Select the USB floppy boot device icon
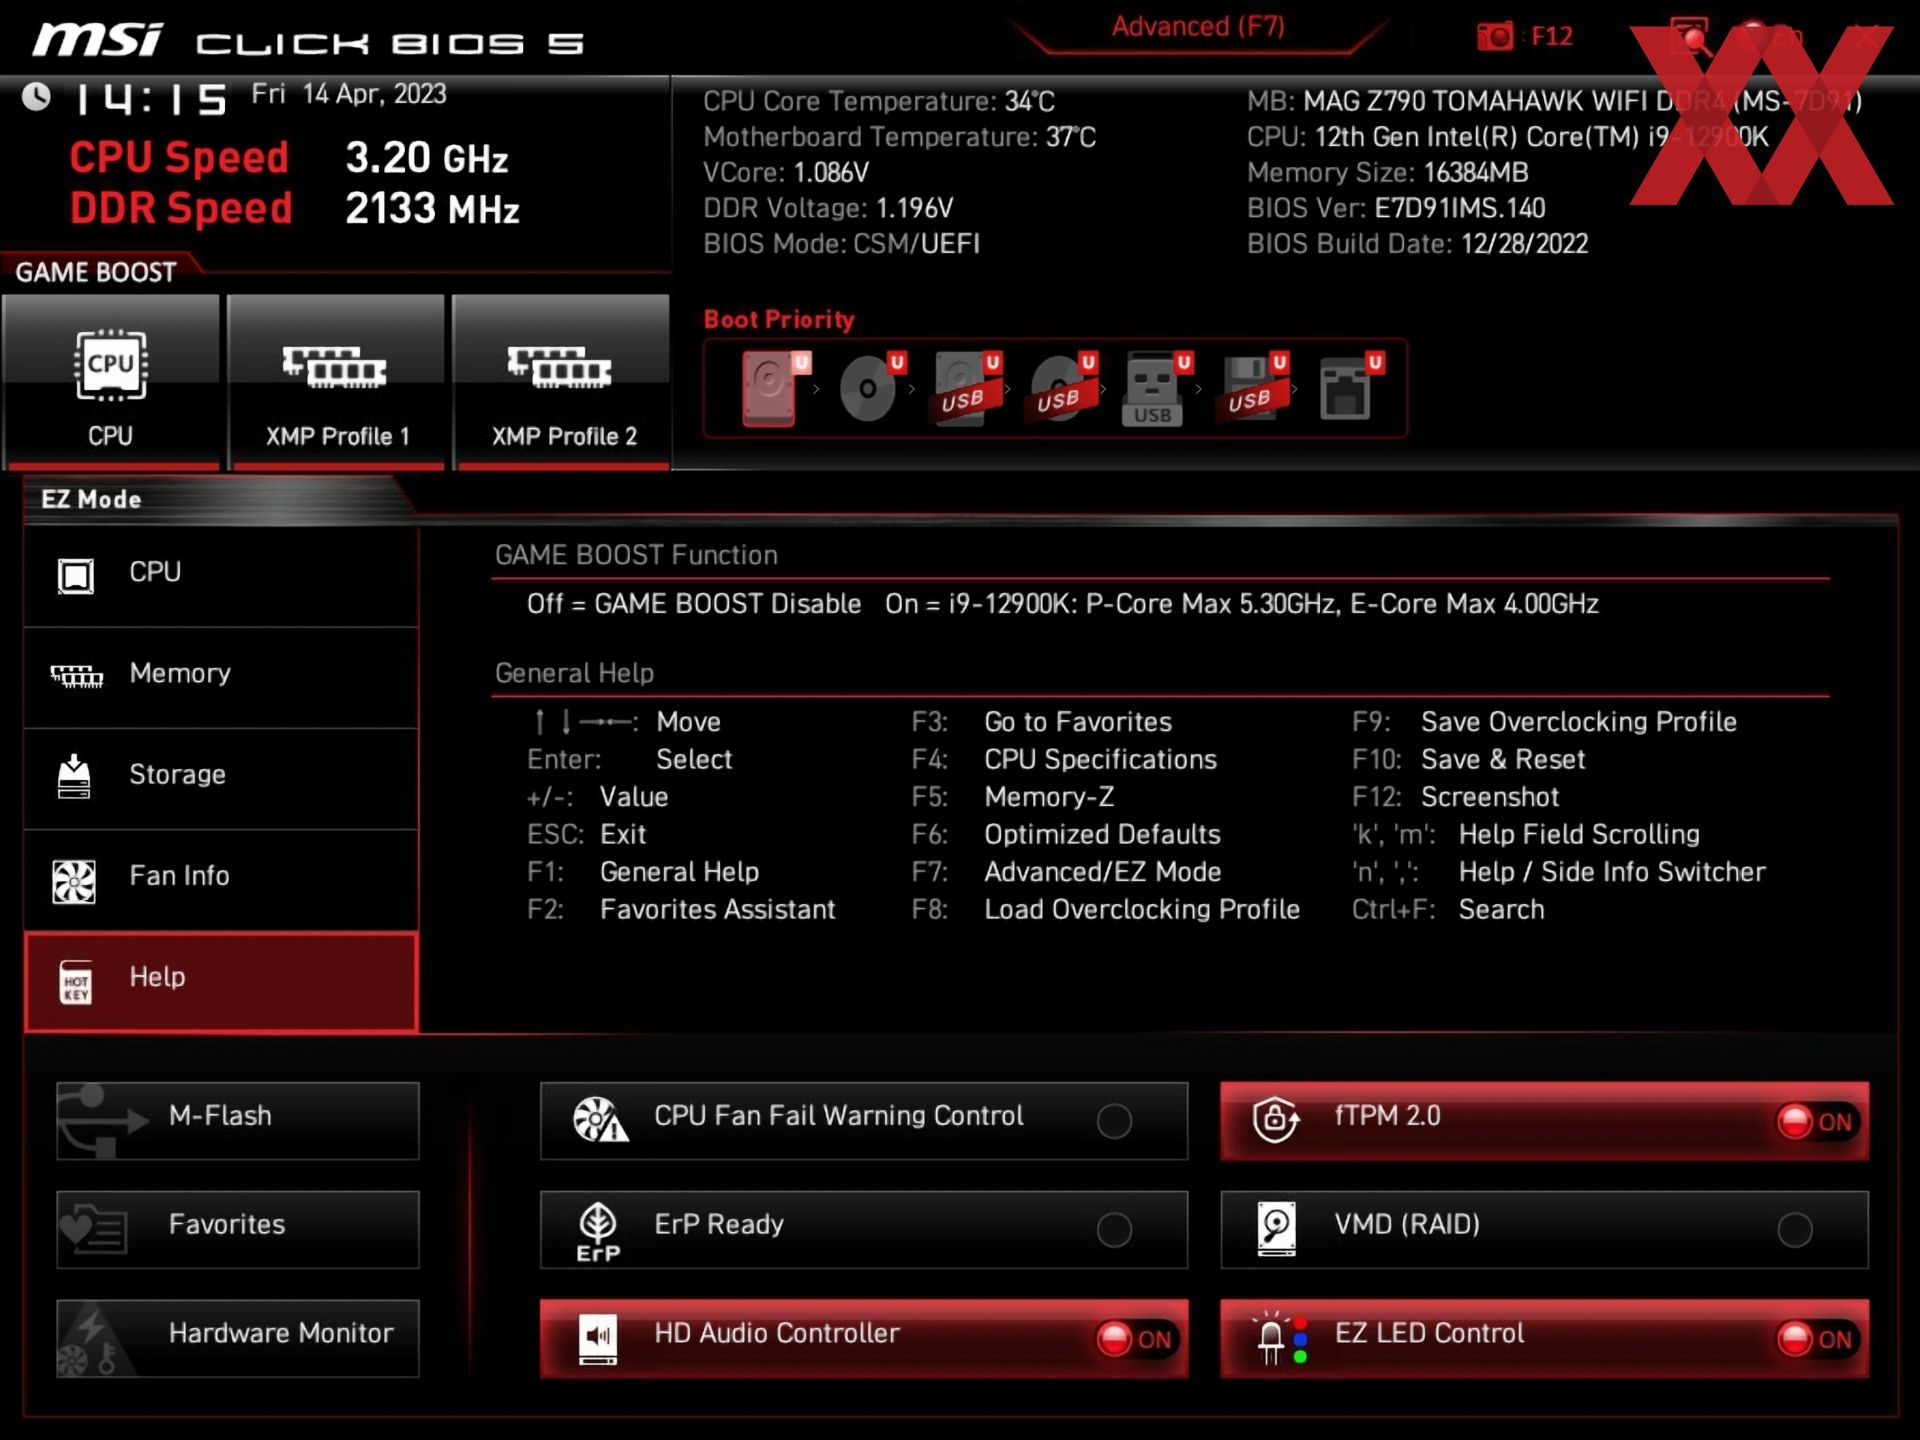Image resolution: width=1920 pixels, height=1440 pixels. (1250, 389)
